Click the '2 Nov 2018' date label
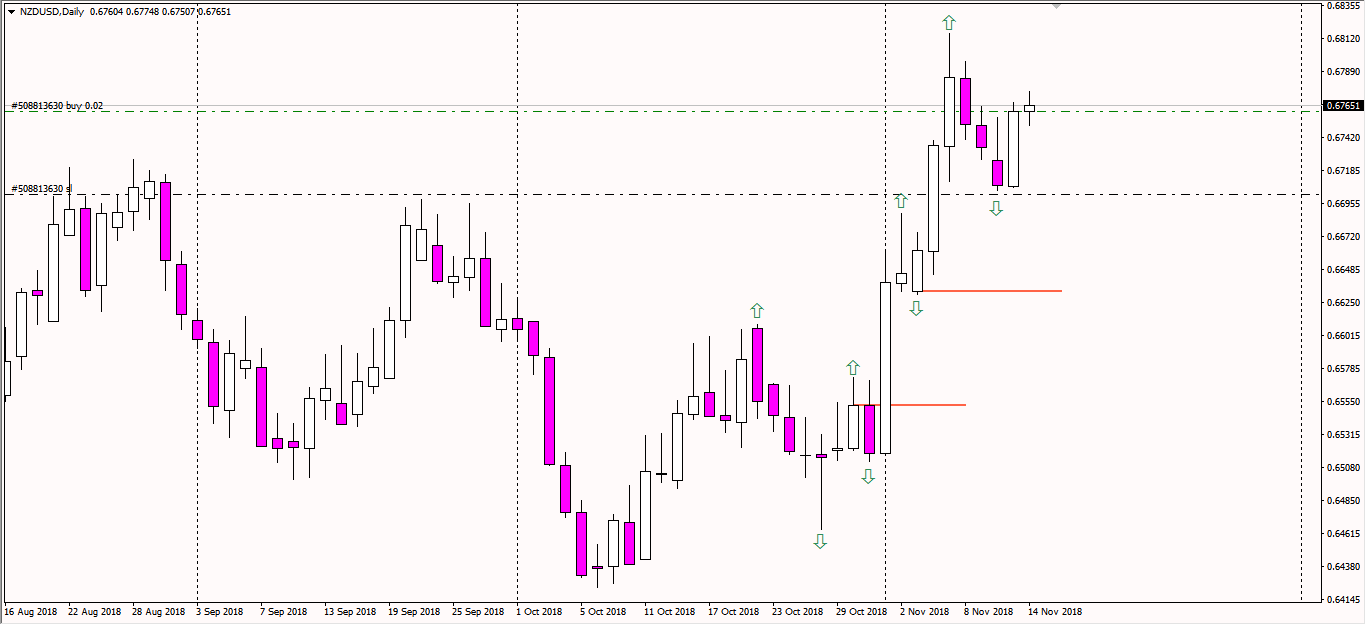The image size is (1365, 625). point(924,611)
